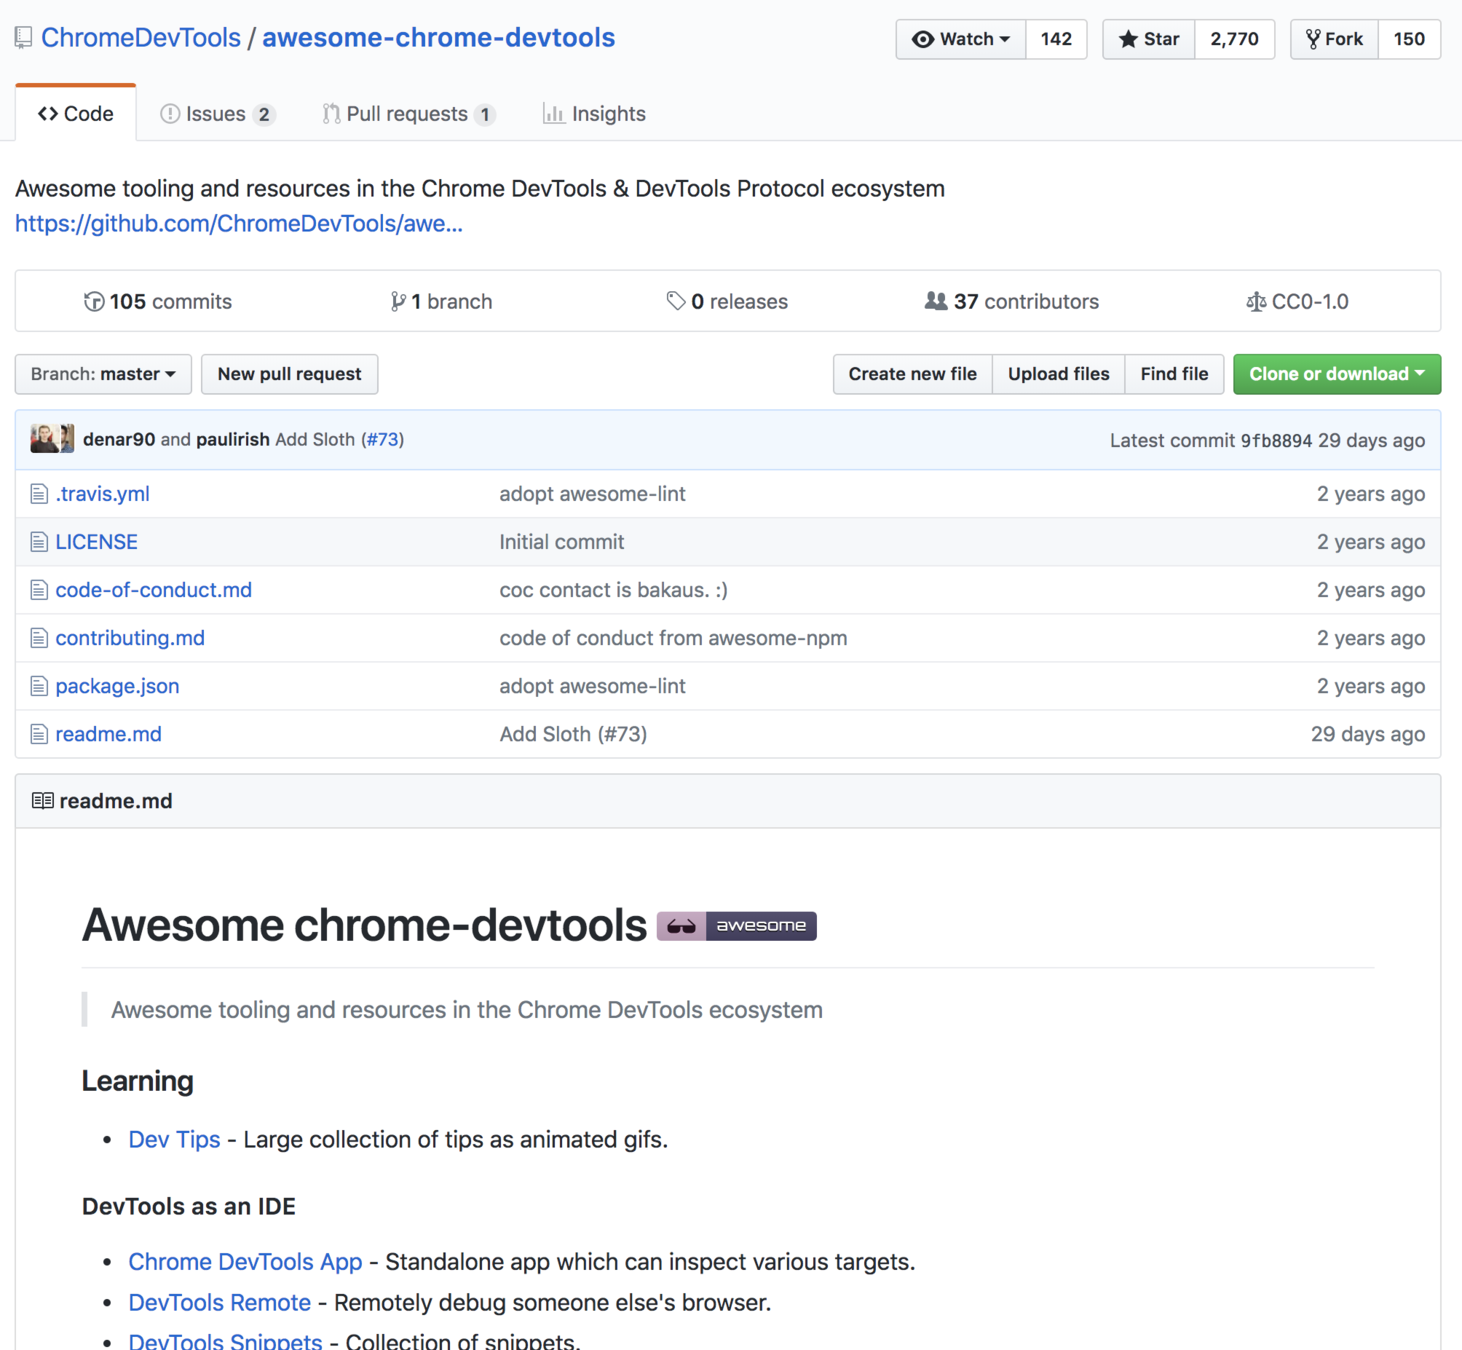Open .travis.yml file

pos(103,494)
